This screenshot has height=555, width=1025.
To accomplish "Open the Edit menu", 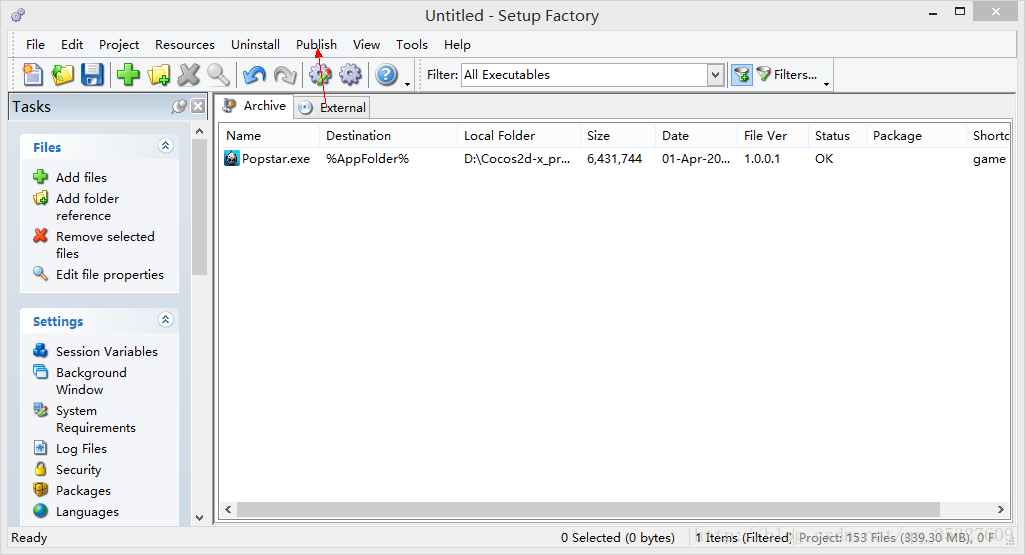I will pyautogui.click(x=72, y=44).
